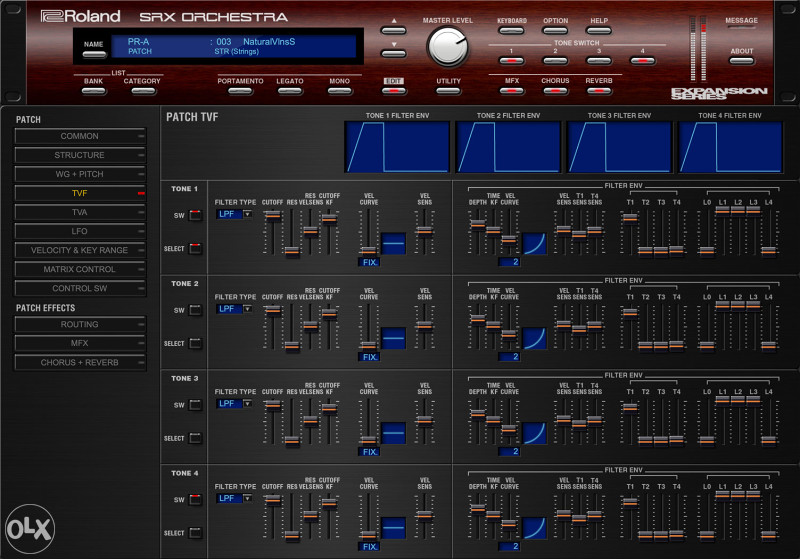Viewport: 800px width, 559px height.
Task: Toggle the REVERB effect switch
Action: tap(599, 91)
